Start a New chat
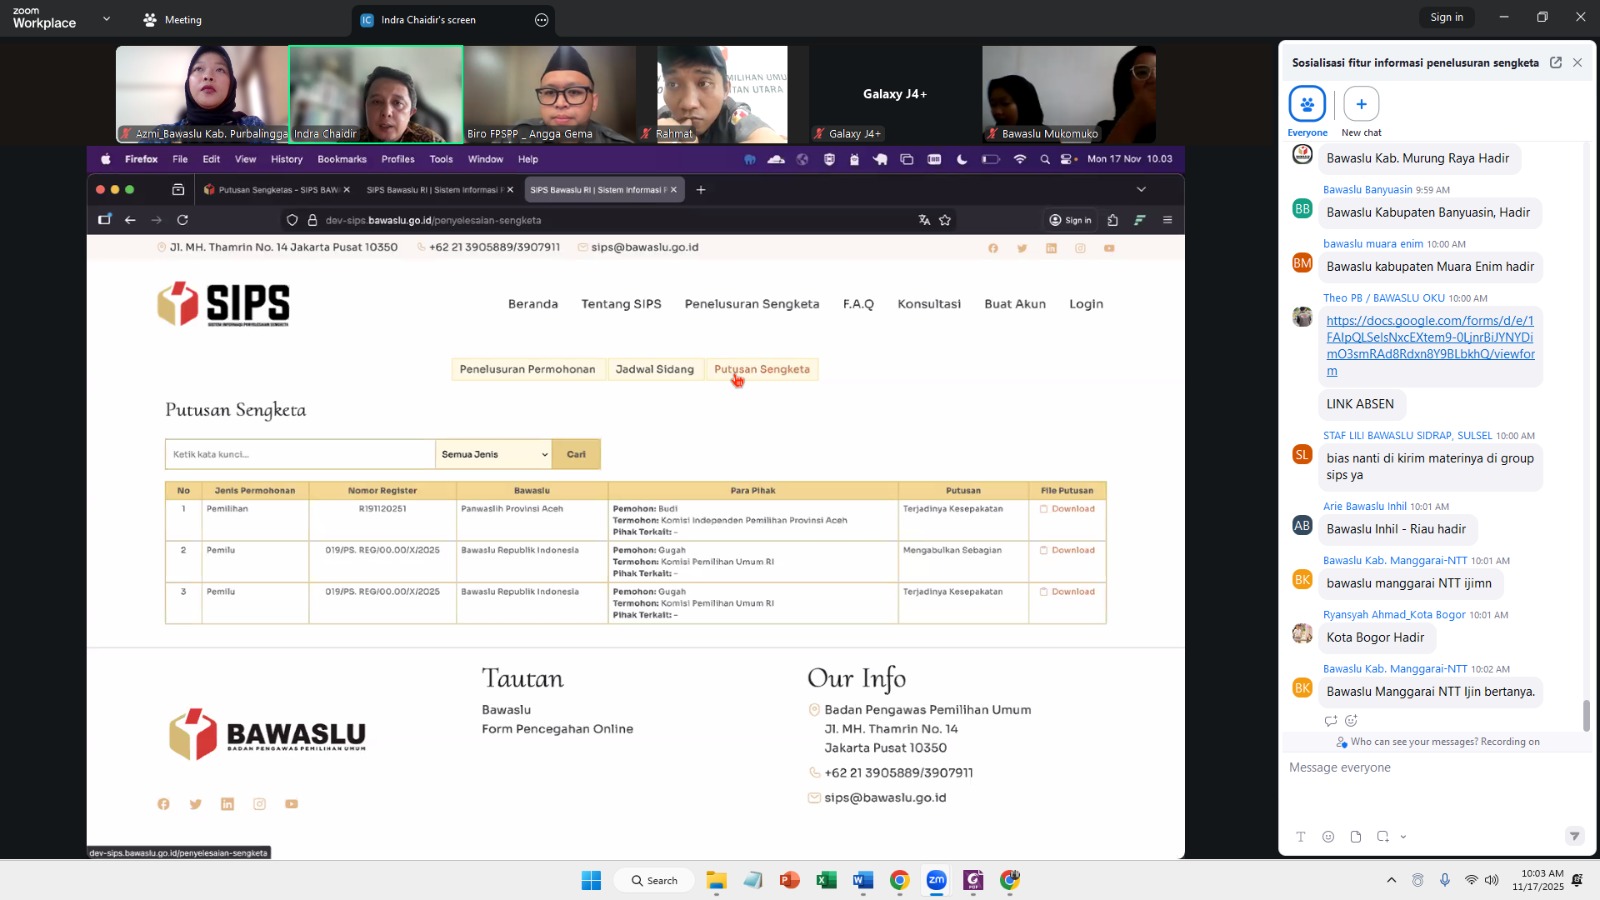 click(1361, 105)
